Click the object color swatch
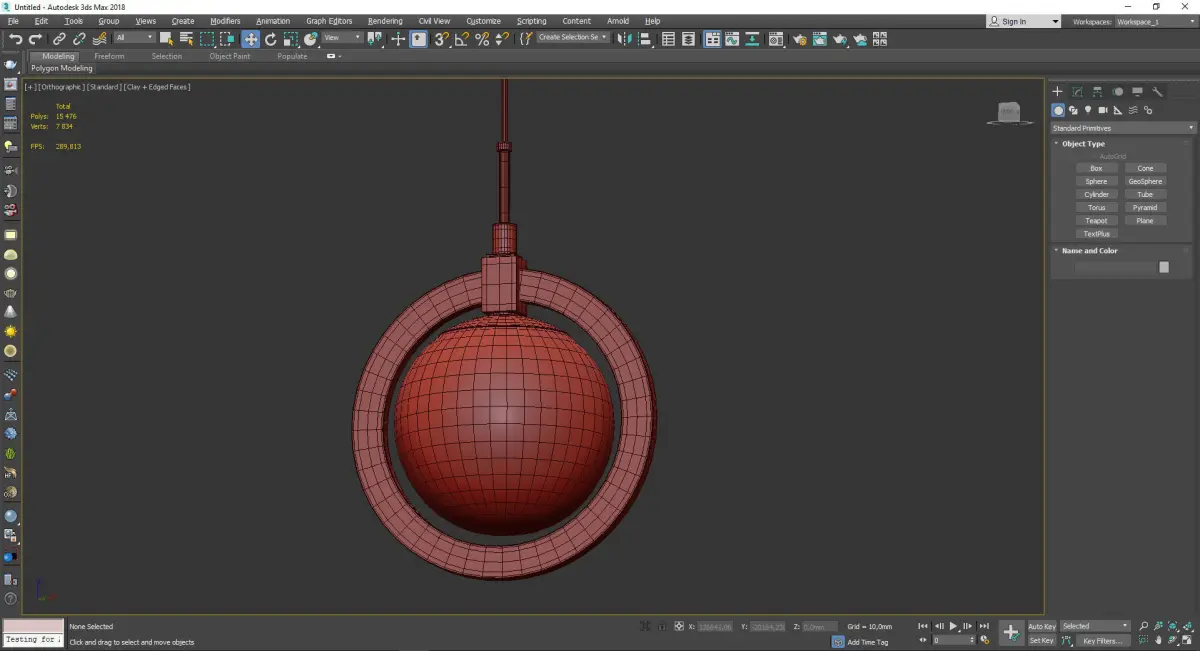 (1163, 267)
